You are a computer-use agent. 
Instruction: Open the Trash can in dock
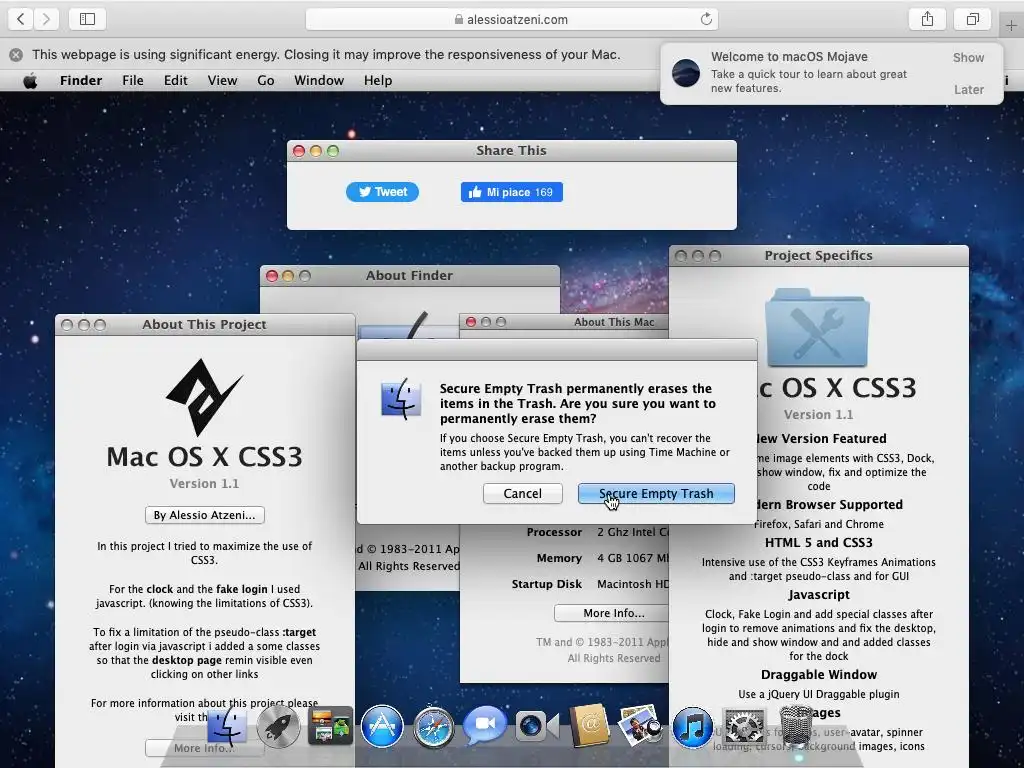pos(795,726)
